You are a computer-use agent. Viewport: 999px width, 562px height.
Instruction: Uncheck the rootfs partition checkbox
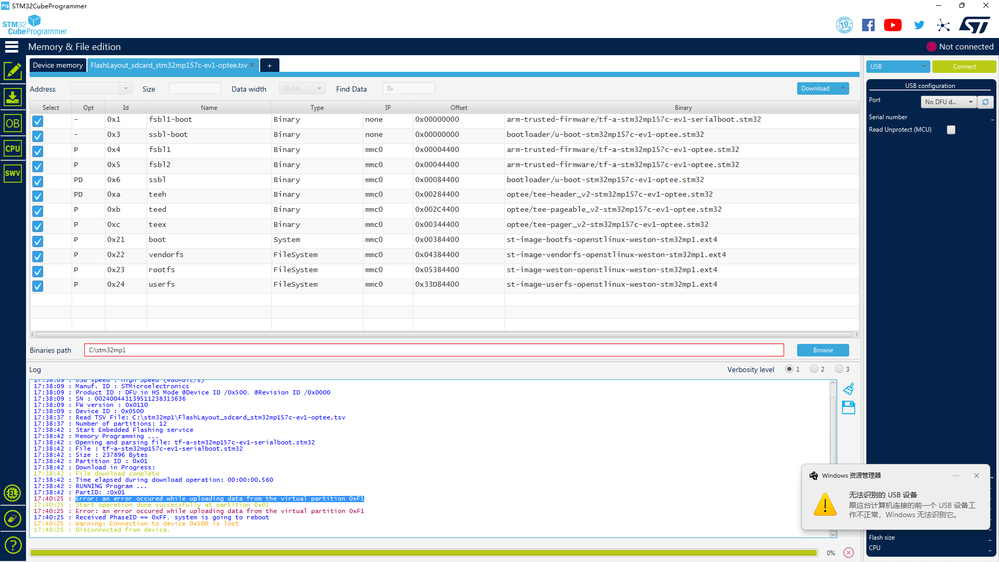click(x=38, y=271)
